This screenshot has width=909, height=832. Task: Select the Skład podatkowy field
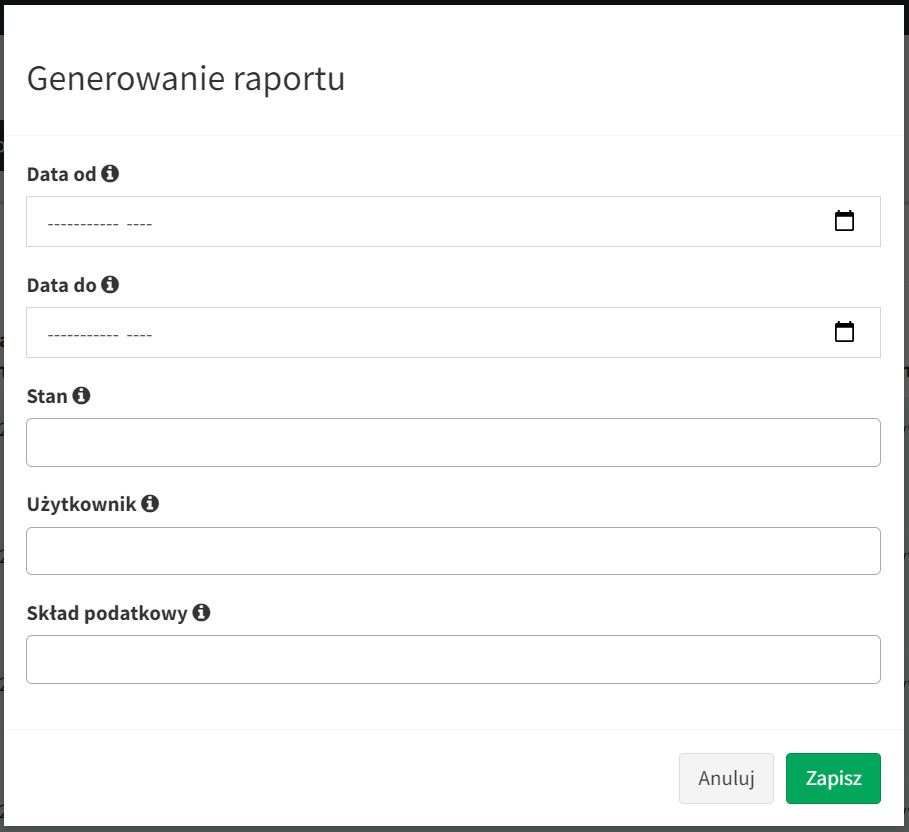[453, 660]
